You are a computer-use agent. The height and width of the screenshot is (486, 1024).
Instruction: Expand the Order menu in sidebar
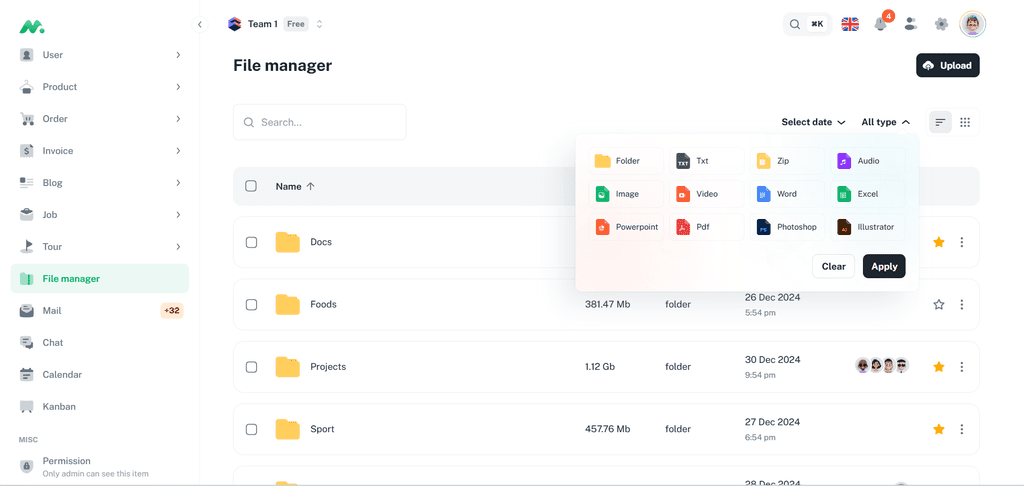(x=100, y=119)
